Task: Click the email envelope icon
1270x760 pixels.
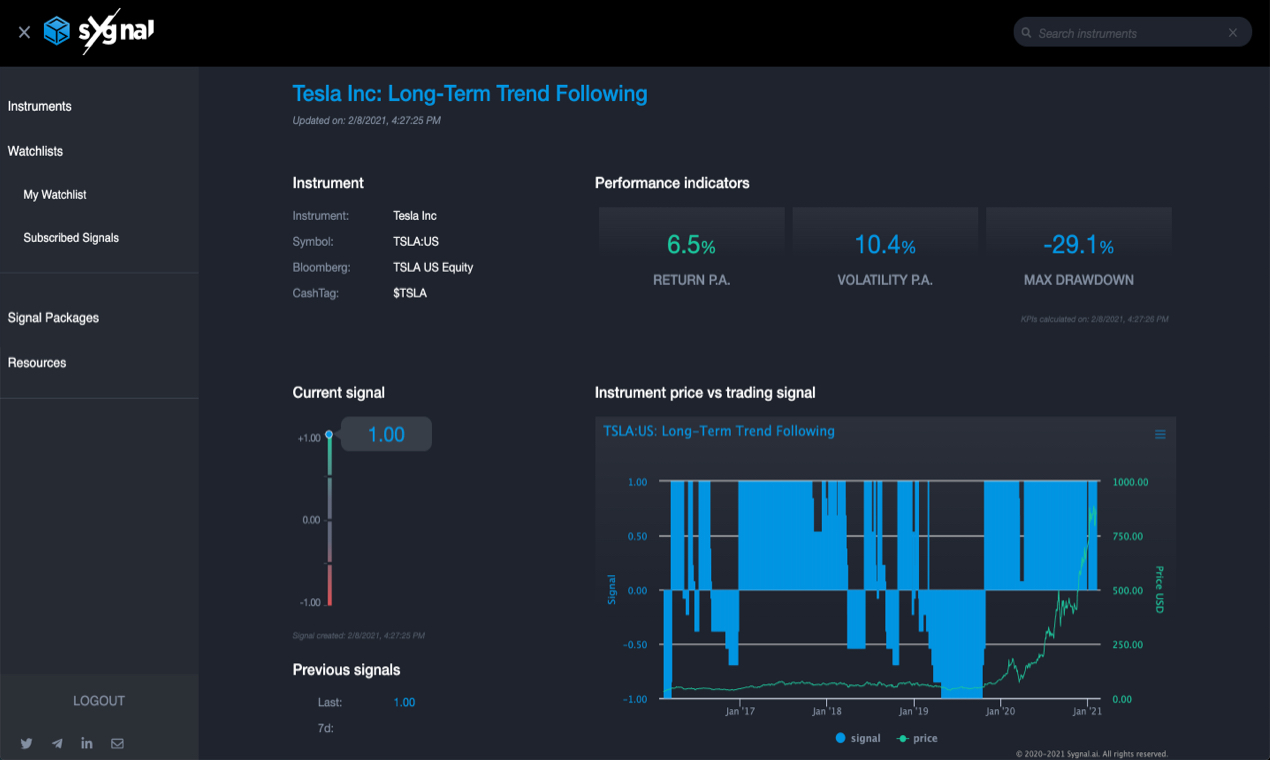Action: [x=117, y=743]
